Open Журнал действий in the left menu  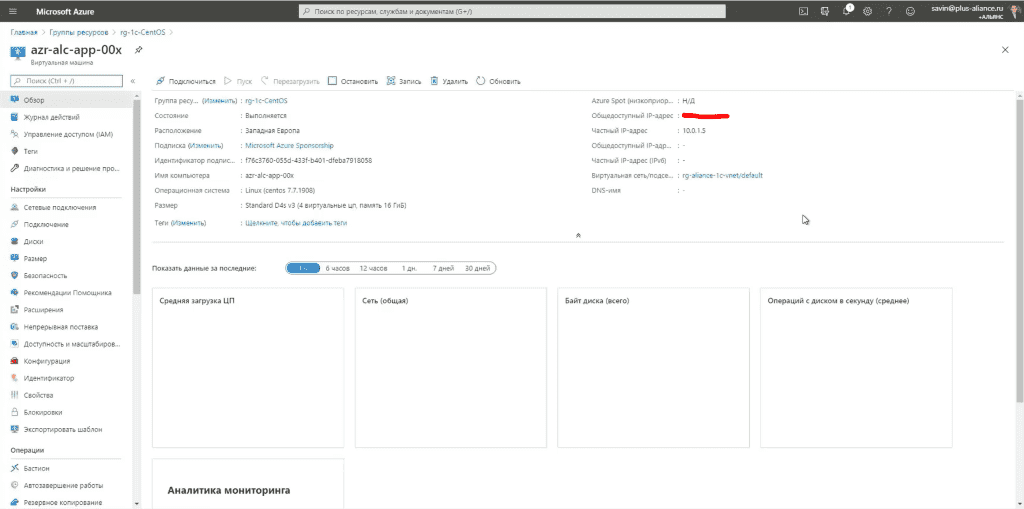coord(65,117)
